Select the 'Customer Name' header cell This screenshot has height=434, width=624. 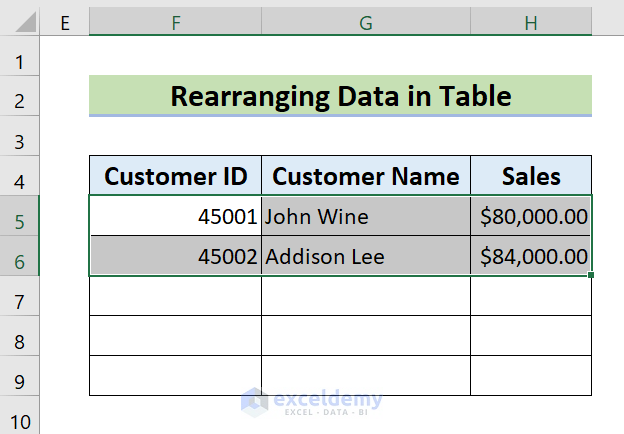click(366, 176)
